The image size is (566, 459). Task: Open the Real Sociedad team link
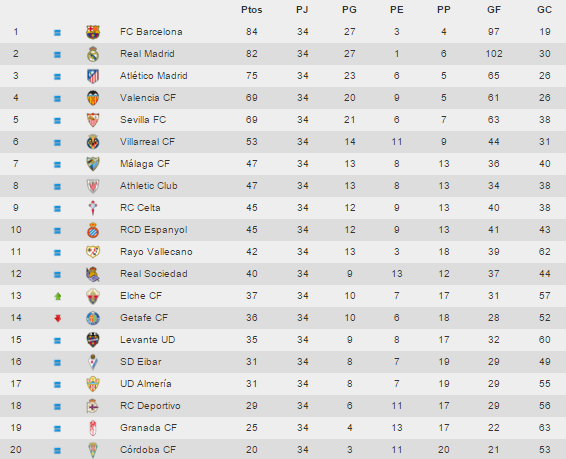tap(154, 274)
